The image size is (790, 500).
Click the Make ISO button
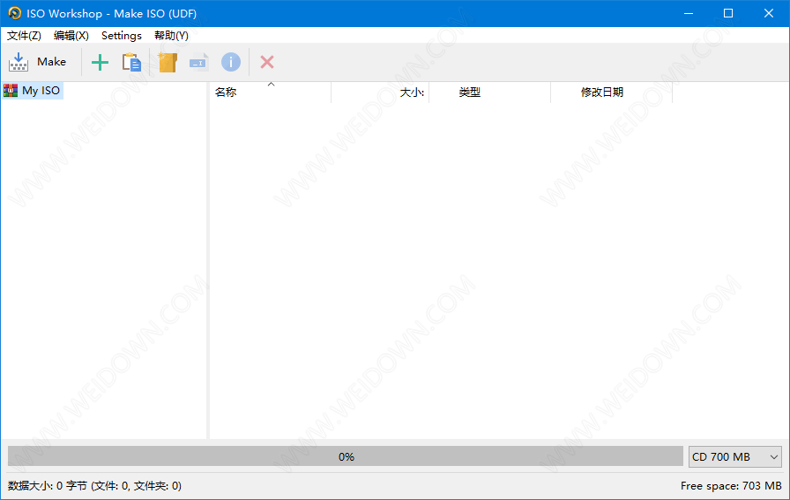pos(38,62)
